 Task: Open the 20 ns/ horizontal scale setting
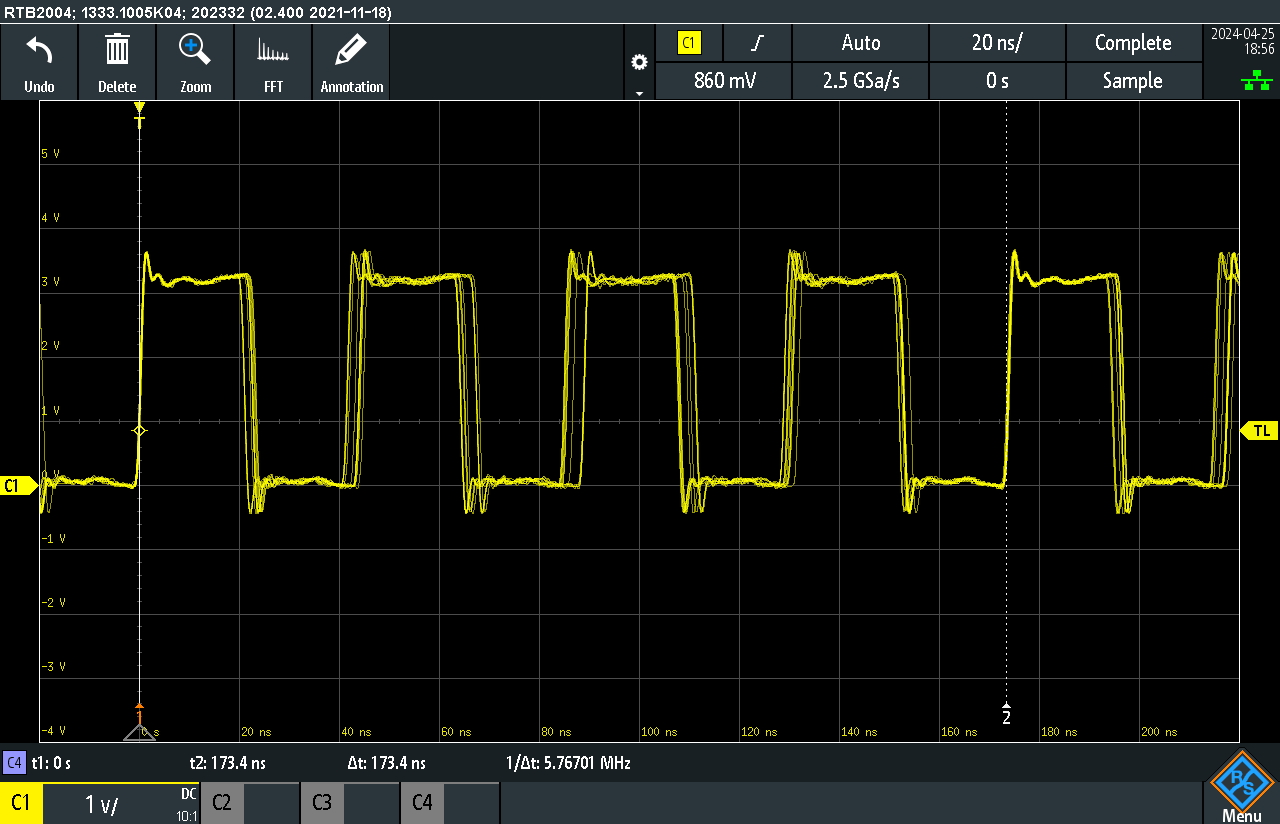[x=997, y=43]
